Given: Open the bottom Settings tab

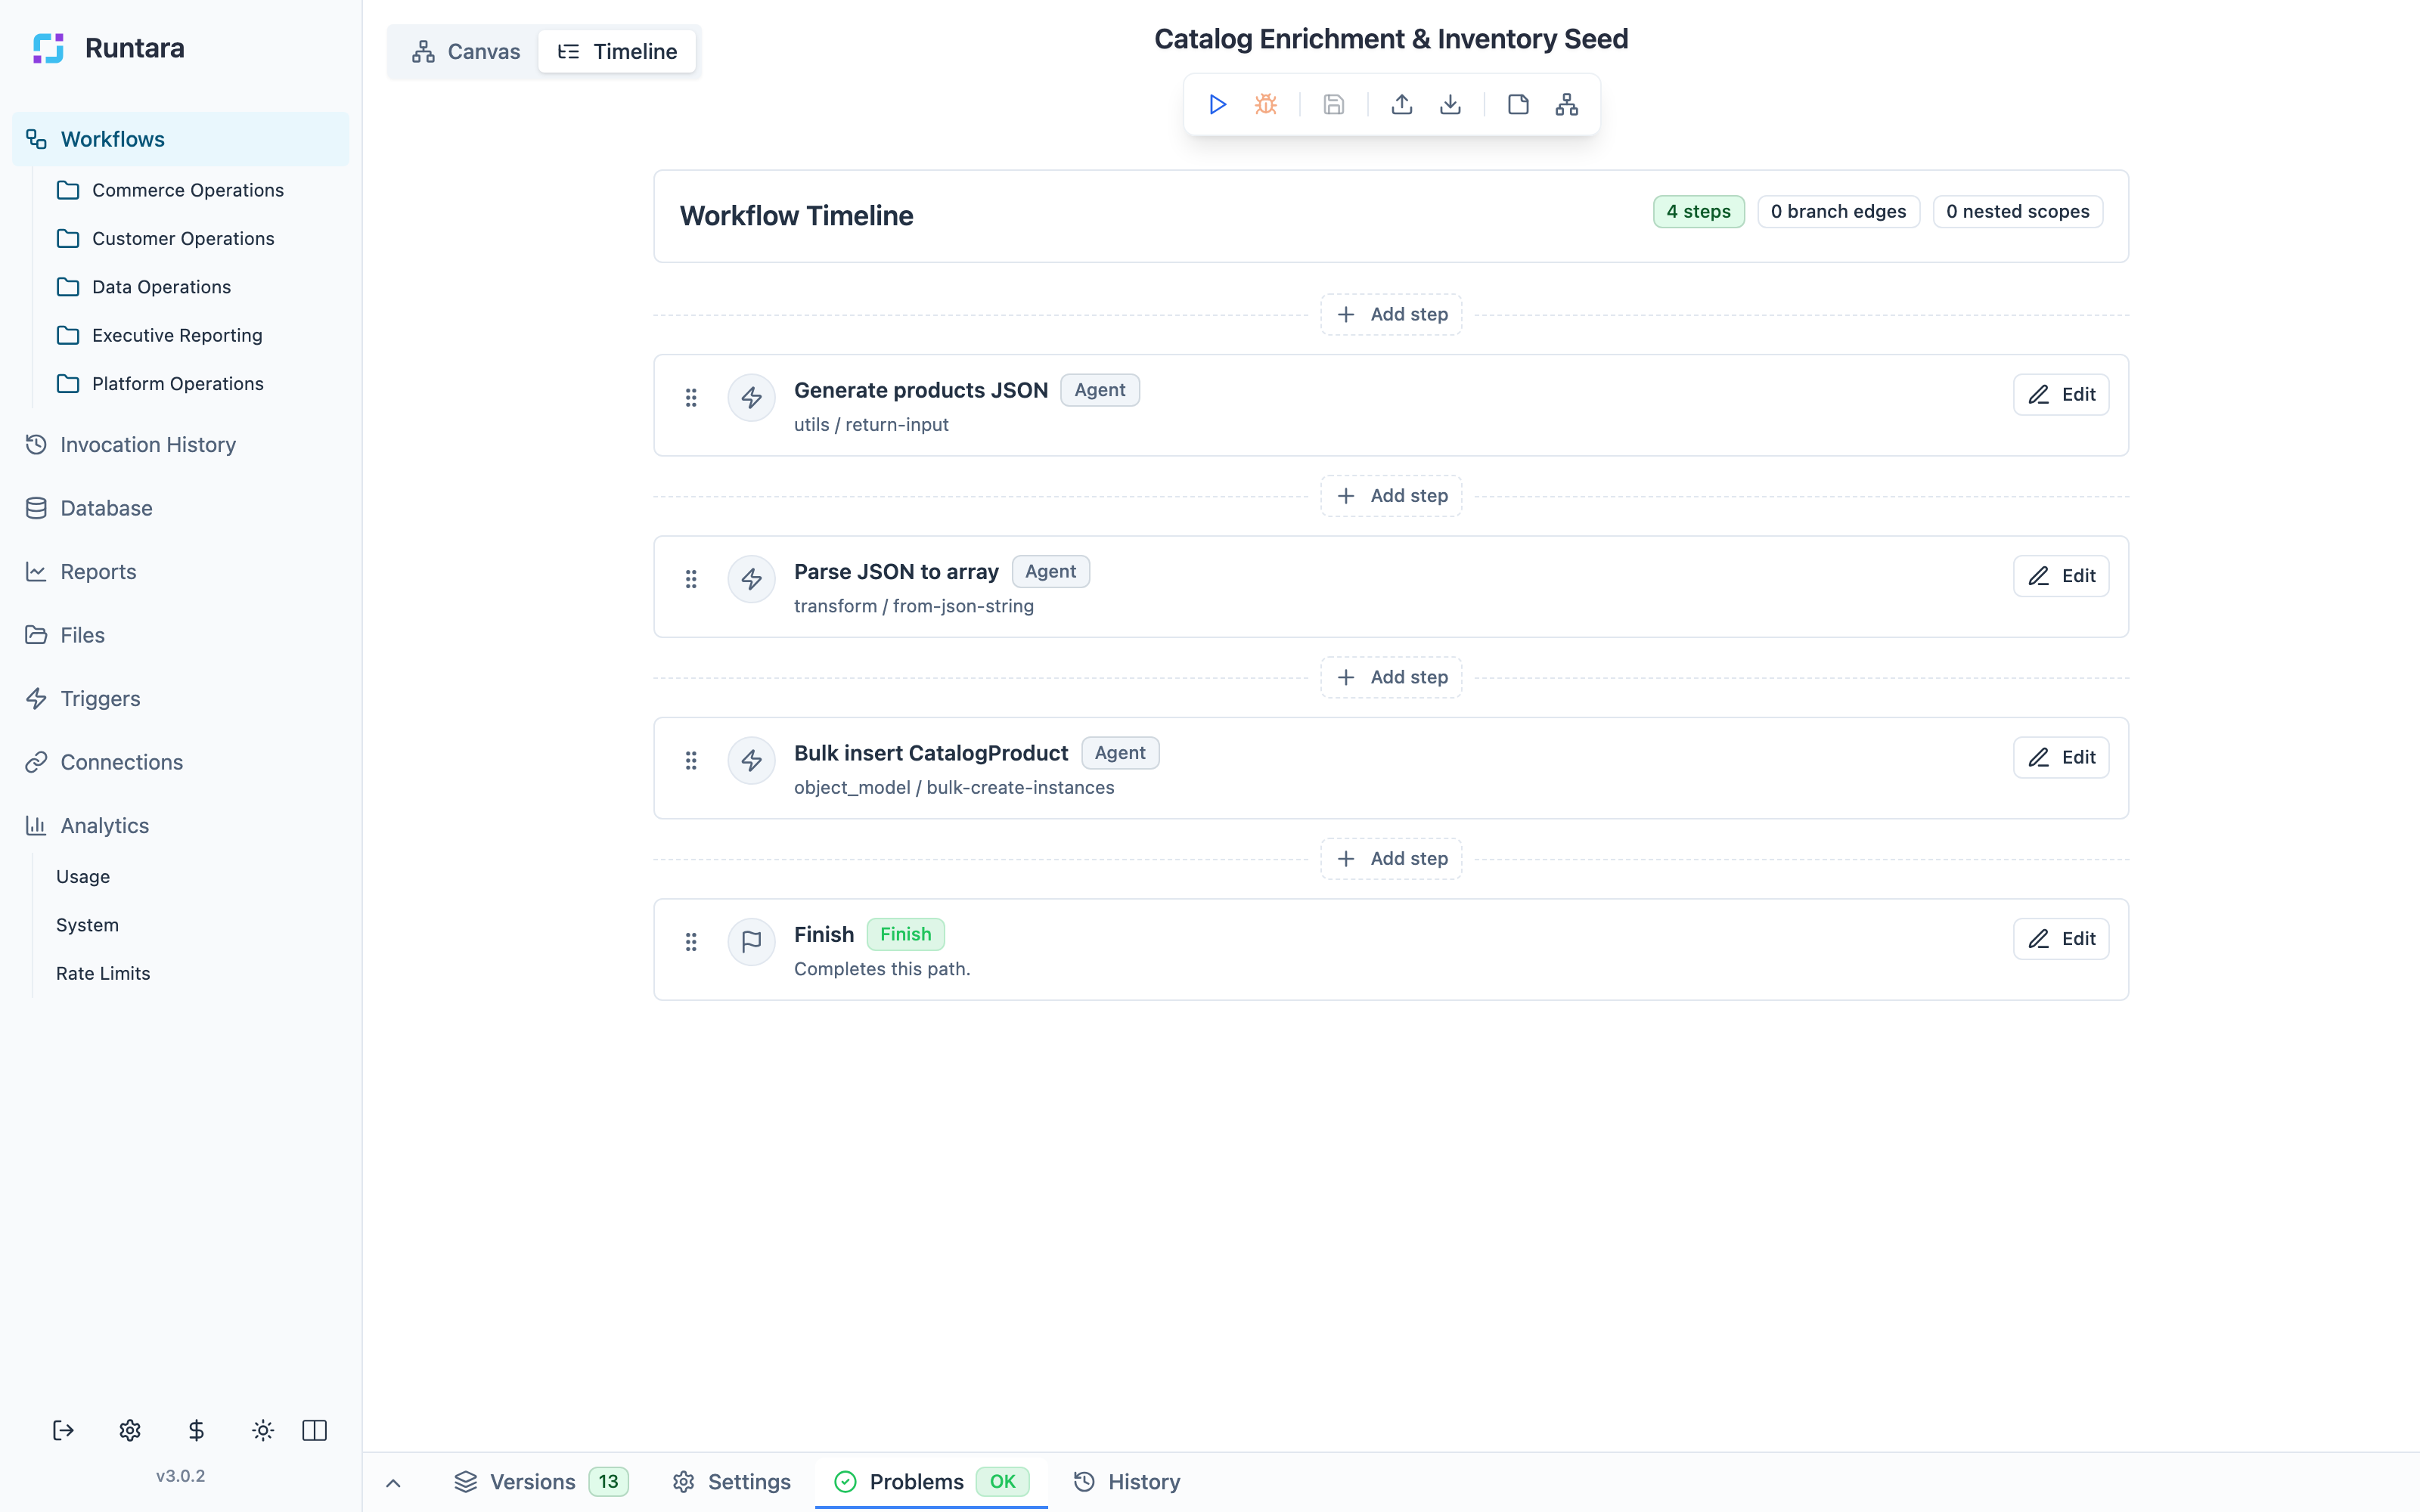Looking at the screenshot, I should (x=731, y=1482).
